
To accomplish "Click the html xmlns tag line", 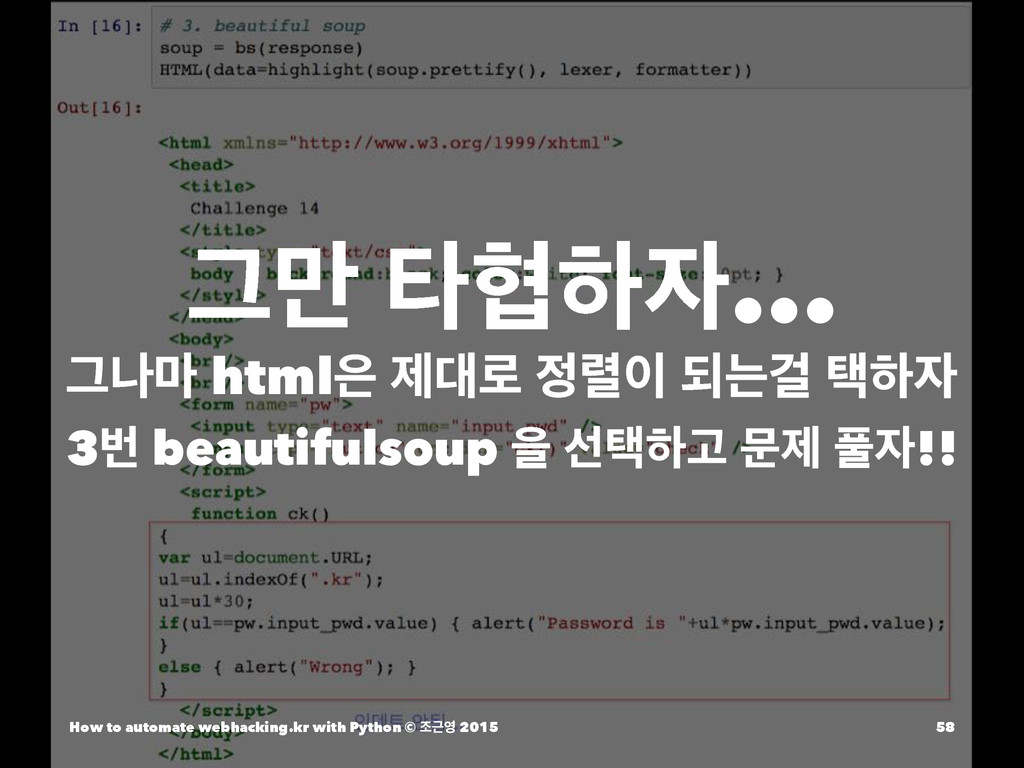I will point(391,143).
